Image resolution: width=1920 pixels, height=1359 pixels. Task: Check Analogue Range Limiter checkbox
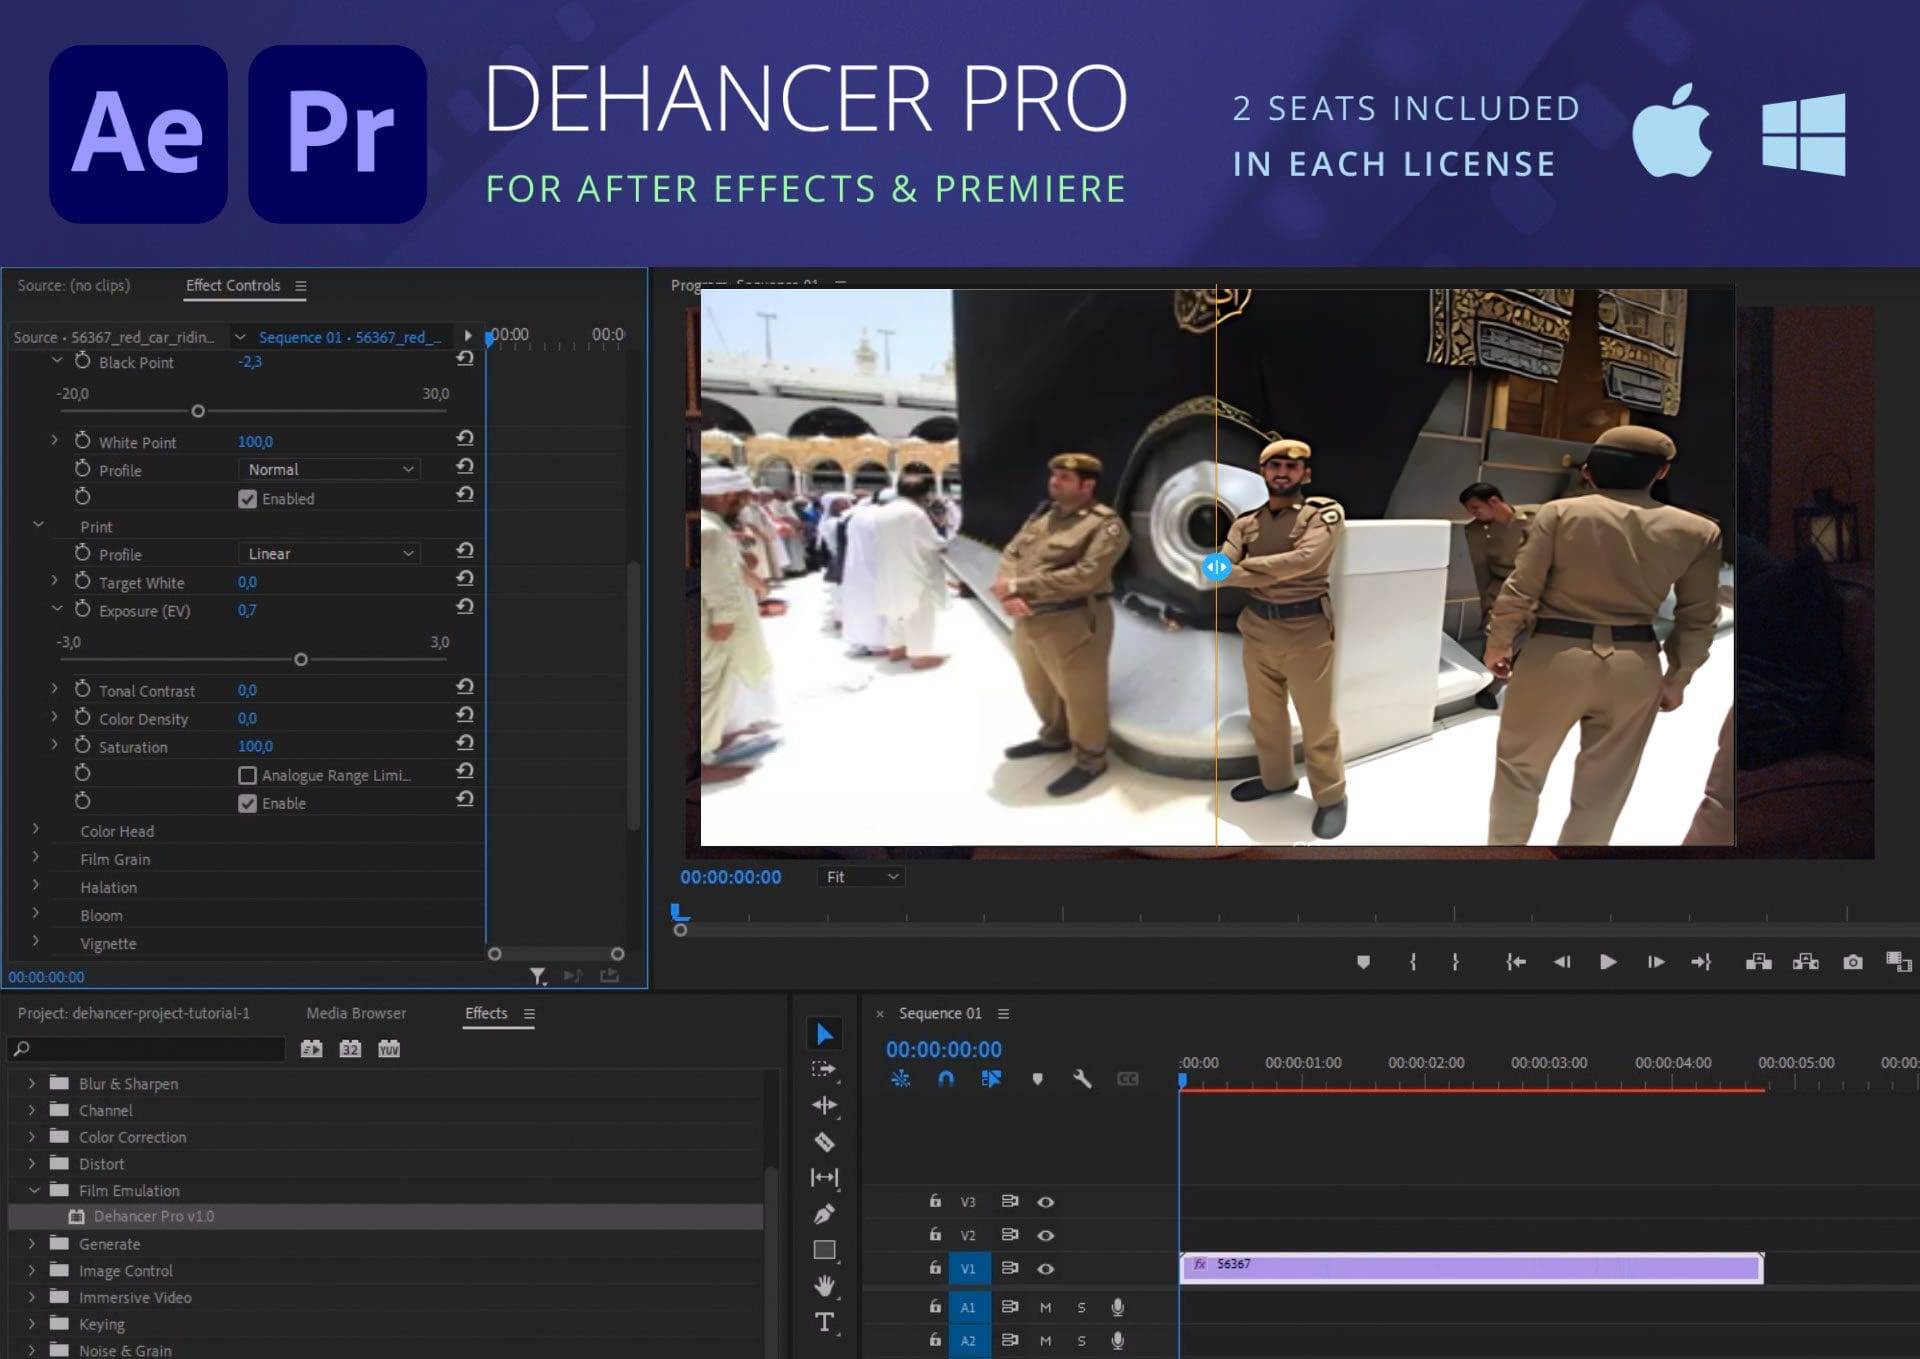(x=248, y=775)
